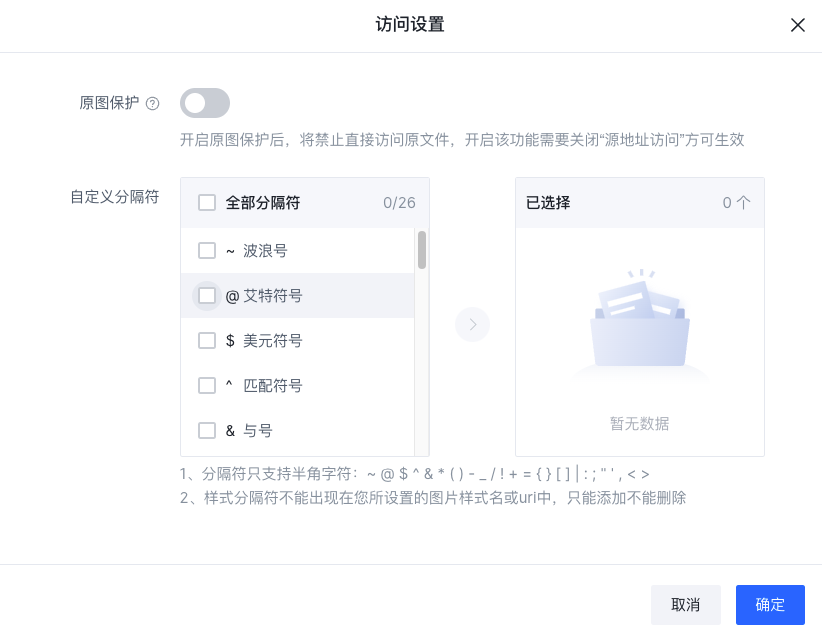822x641 pixels.
Task: Click the 已选择 panel header
Action: [x=640, y=203]
